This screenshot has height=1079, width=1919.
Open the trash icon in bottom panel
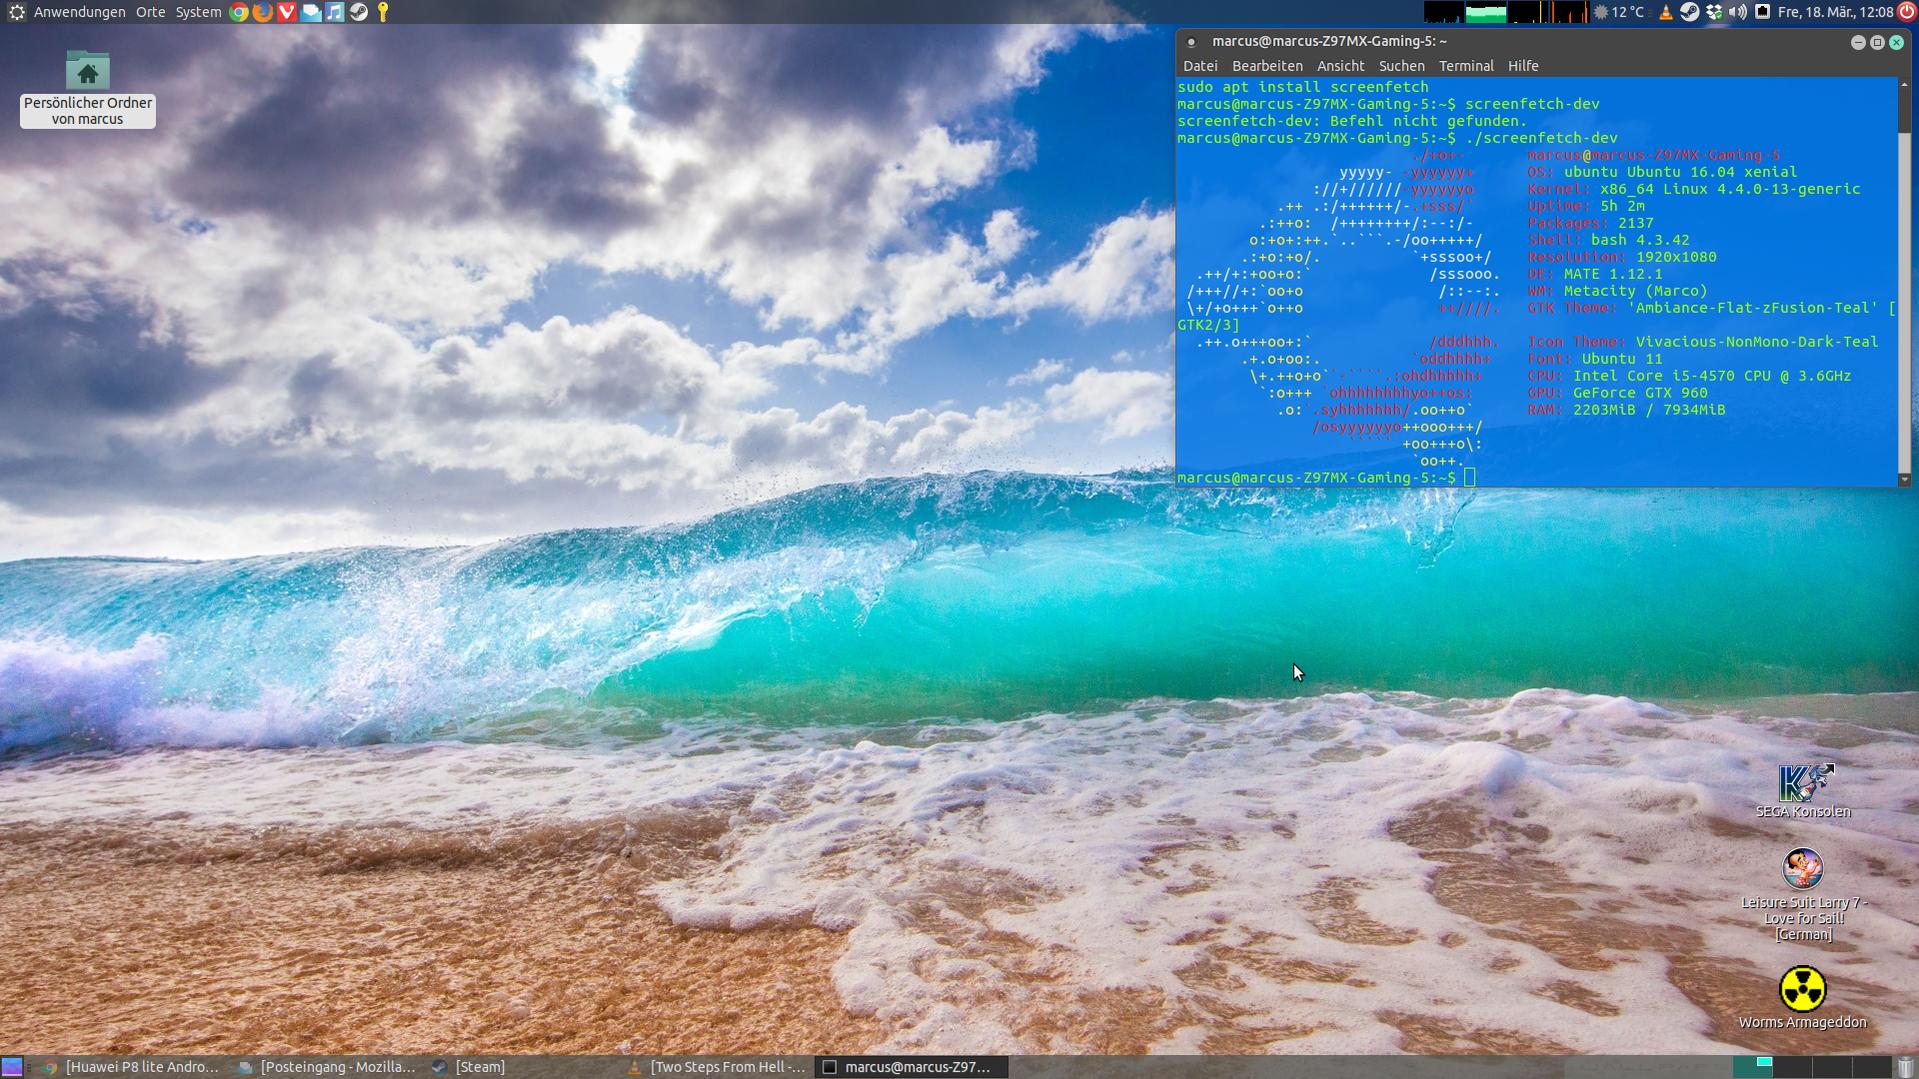pyautogui.click(x=1906, y=1067)
